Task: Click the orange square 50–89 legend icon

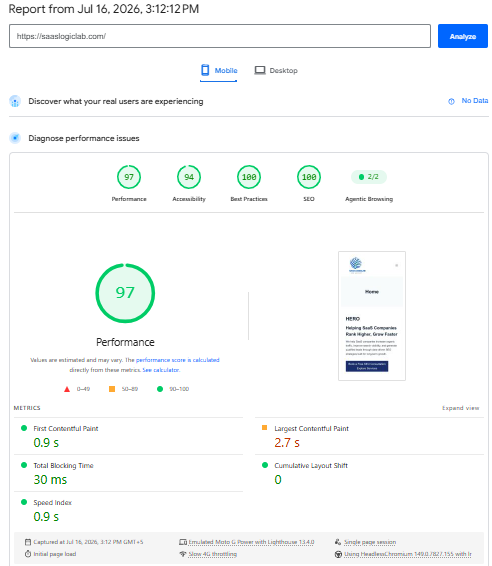Action: pyautogui.click(x=112, y=389)
